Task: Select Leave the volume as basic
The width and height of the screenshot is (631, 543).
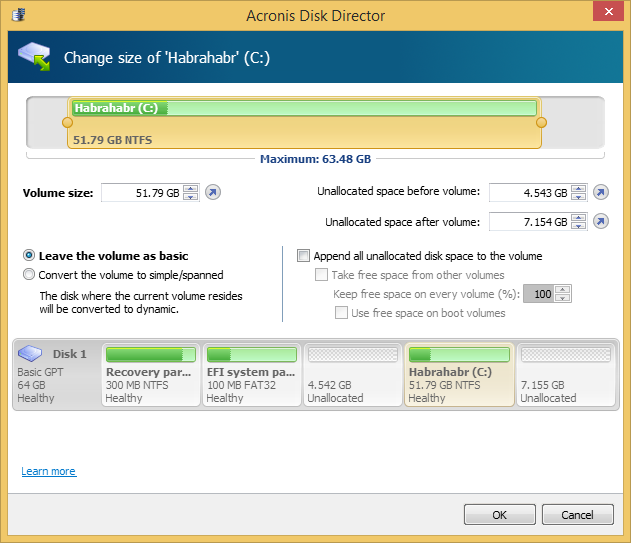Action: pos(29,256)
